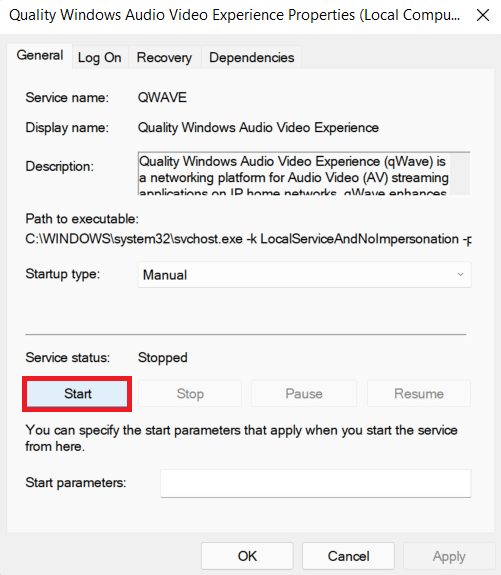This screenshot has width=501, height=575.
Task: Click the Stopped service status text
Action: [162, 358]
